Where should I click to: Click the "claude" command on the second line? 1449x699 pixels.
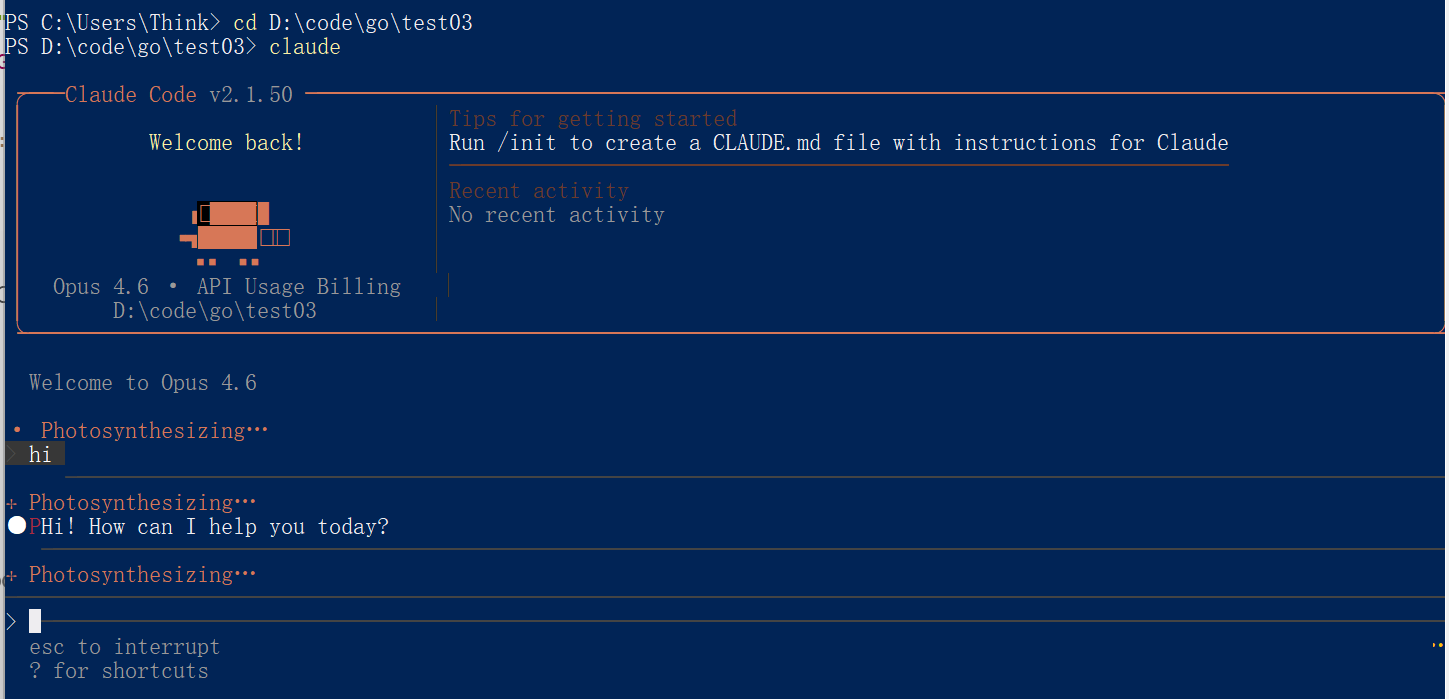[305, 47]
